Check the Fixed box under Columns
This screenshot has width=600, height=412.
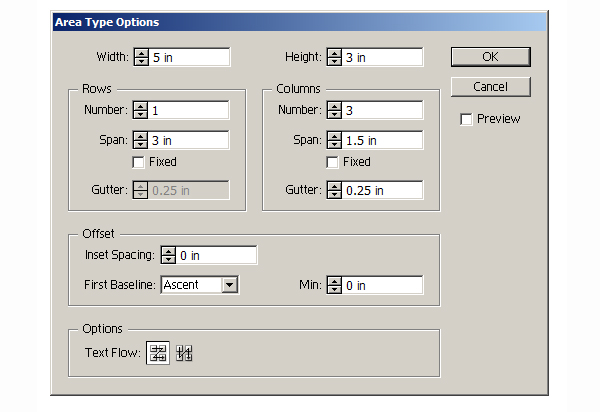click(333, 162)
